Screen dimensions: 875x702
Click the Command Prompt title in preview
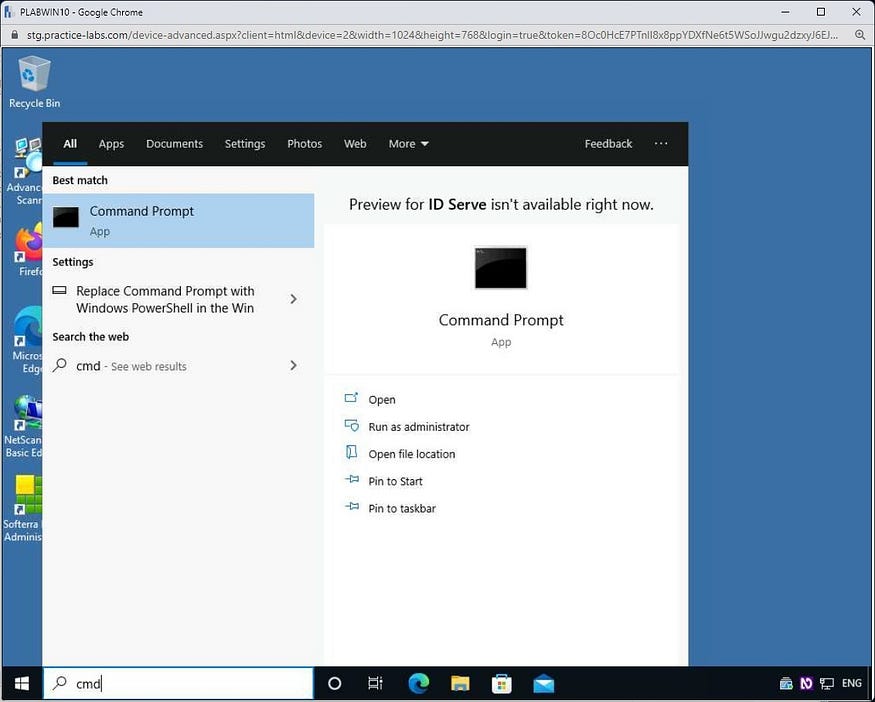pos(501,320)
